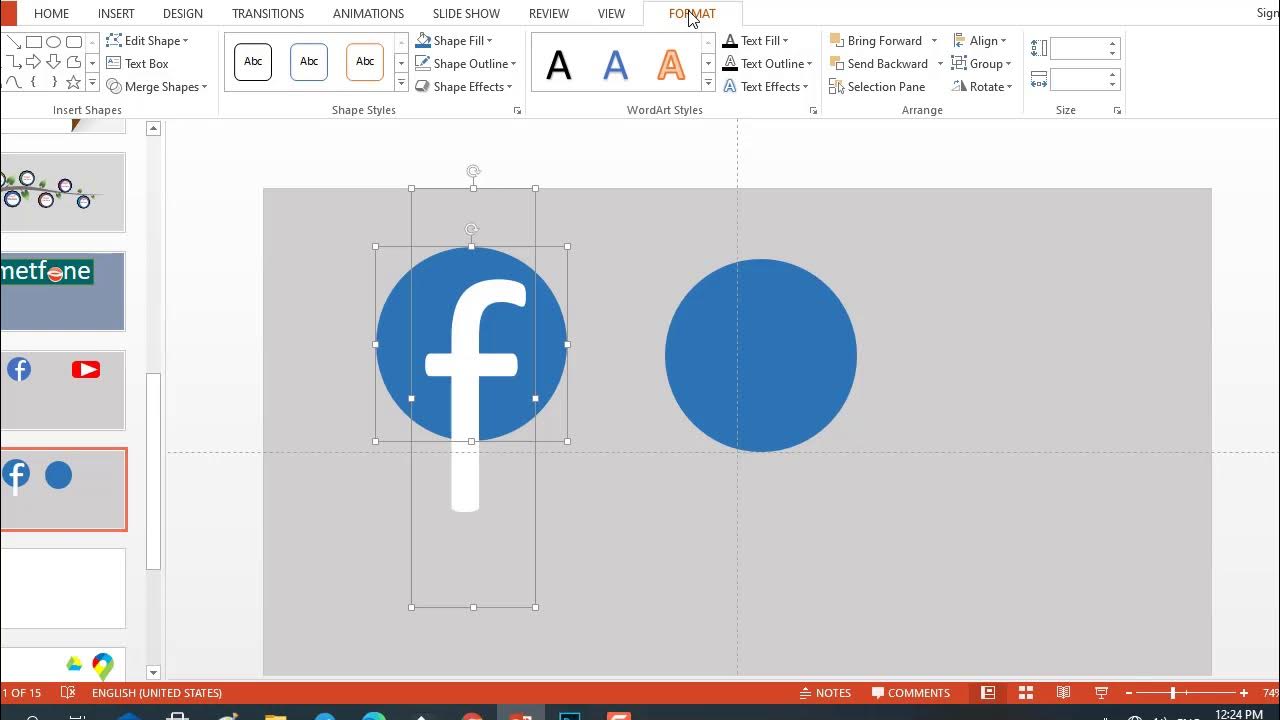The image size is (1280, 720).
Task: Expand the Insert Shapes gallery More arrow
Action: pos(92,82)
